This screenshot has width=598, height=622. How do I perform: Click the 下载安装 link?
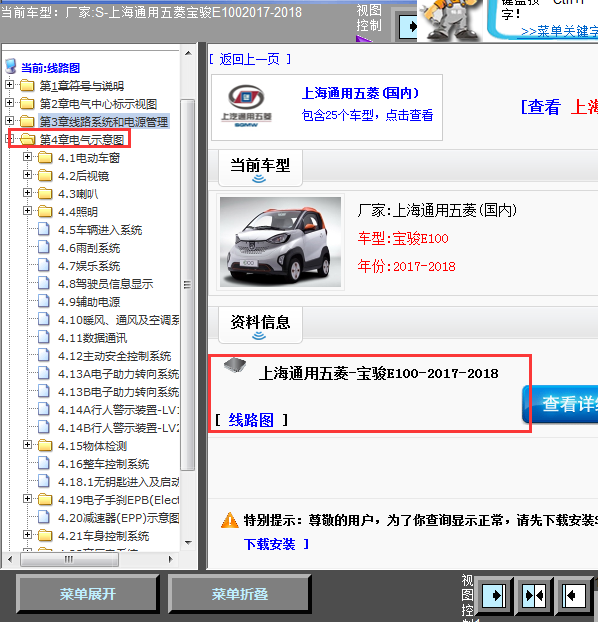coord(269,544)
